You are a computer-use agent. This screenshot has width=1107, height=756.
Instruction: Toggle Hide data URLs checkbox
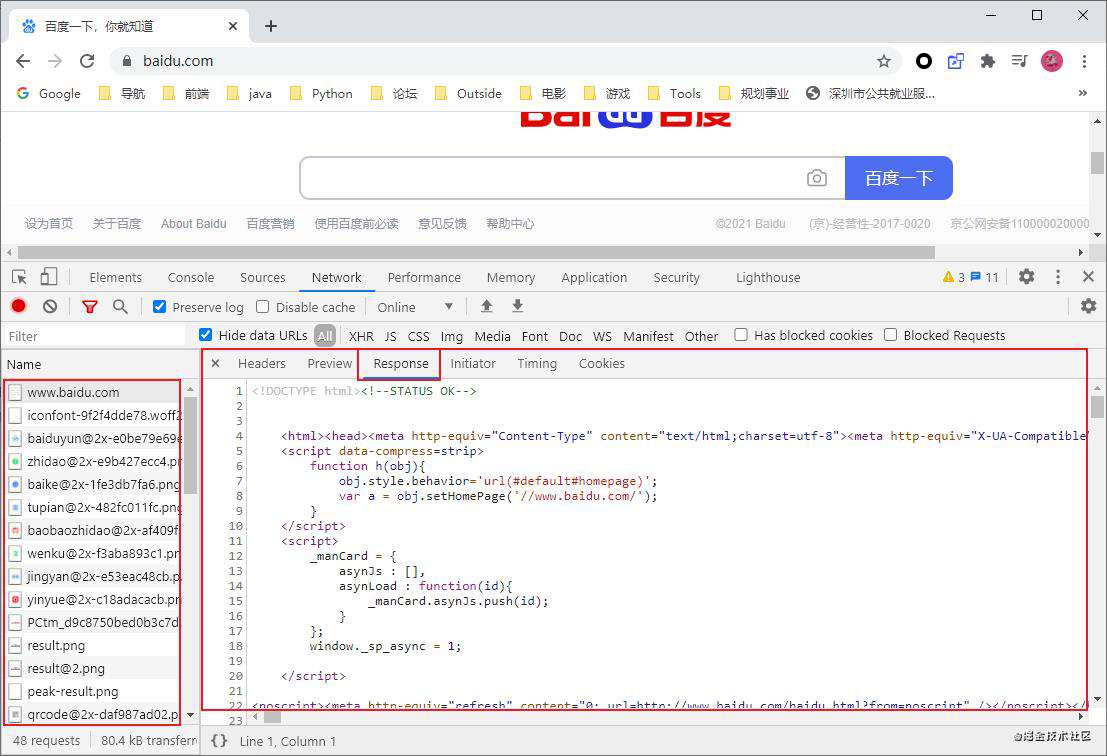point(205,335)
